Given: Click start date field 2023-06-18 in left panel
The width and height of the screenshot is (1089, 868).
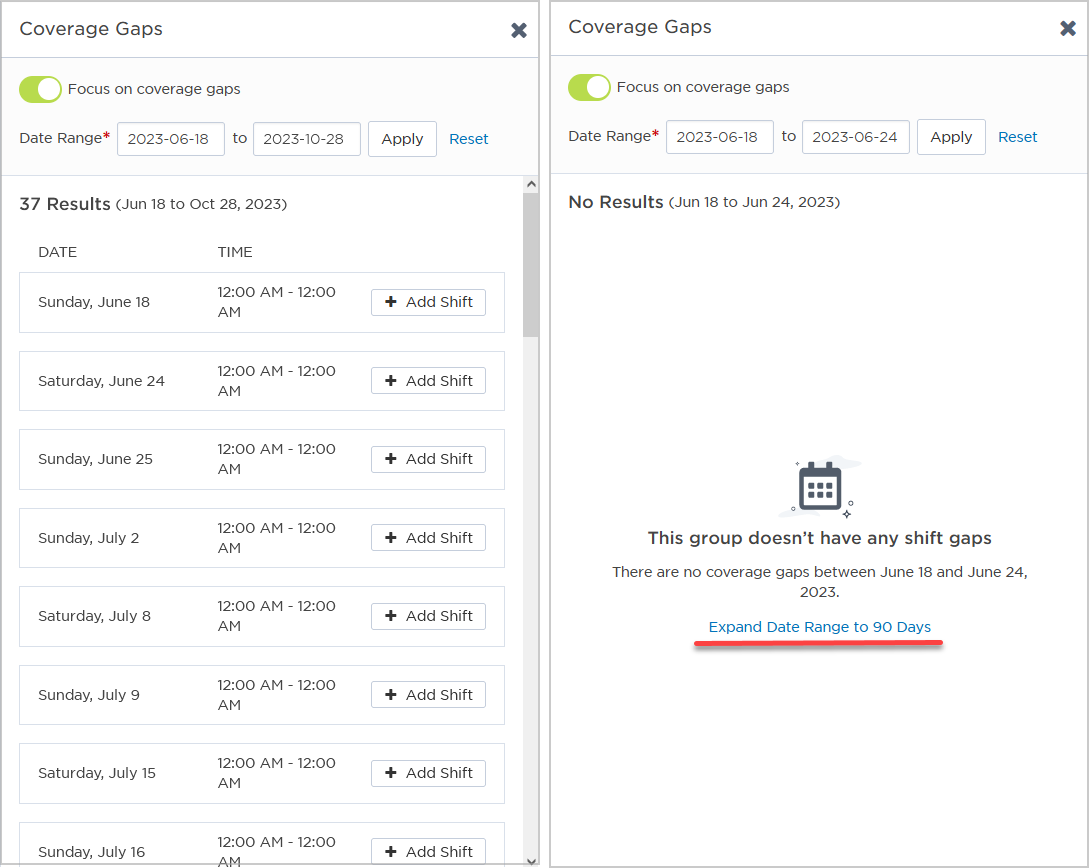Looking at the screenshot, I should pyautogui.click(x=171, y=139).
